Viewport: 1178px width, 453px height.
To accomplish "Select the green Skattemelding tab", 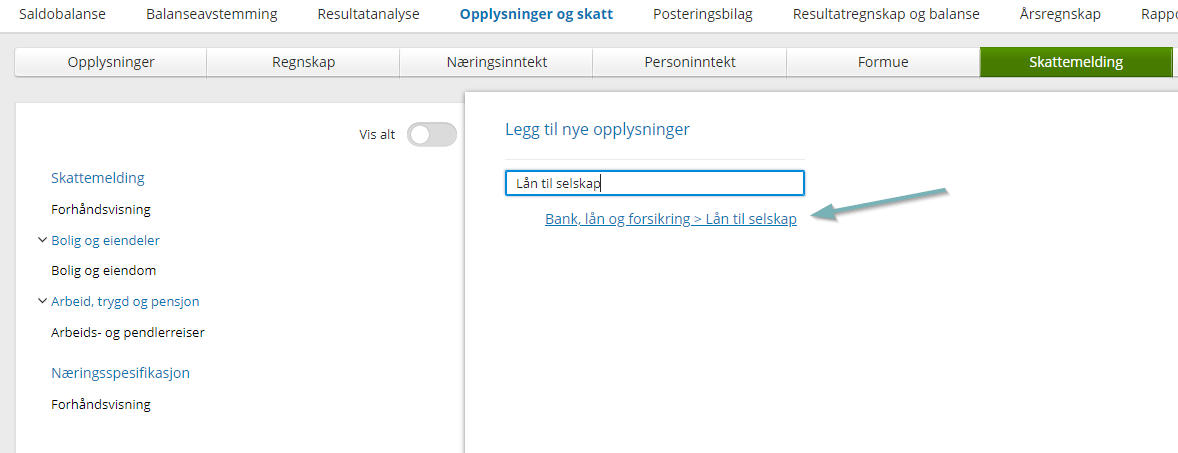I will click(x=1076, y=62).
